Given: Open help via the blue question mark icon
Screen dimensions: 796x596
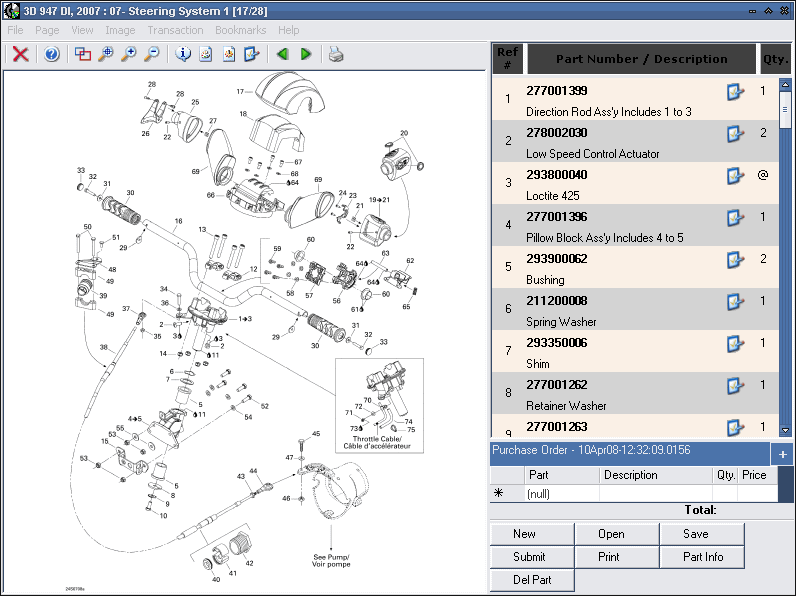Looking at the screenshot, I should tap(52, 54).
